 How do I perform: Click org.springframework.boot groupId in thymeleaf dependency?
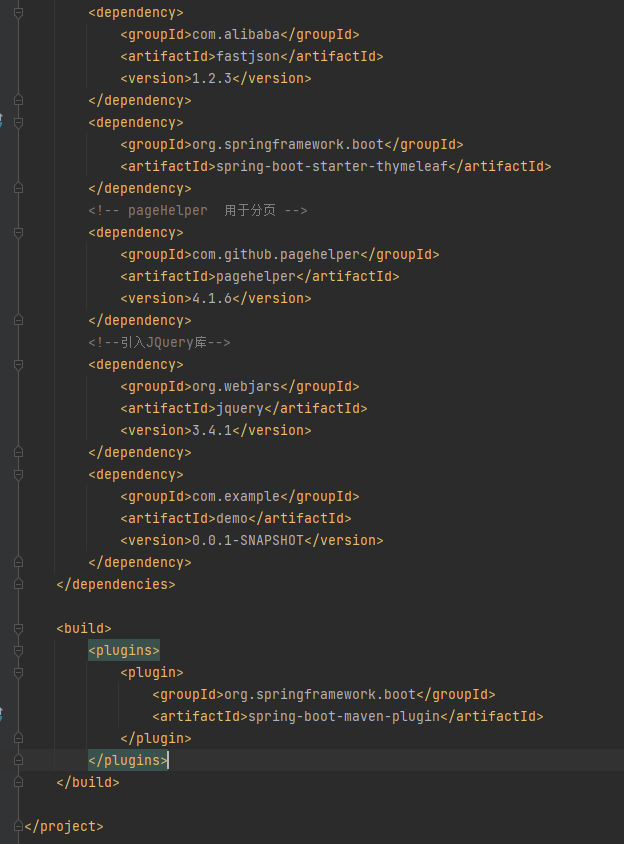point(292,145)
